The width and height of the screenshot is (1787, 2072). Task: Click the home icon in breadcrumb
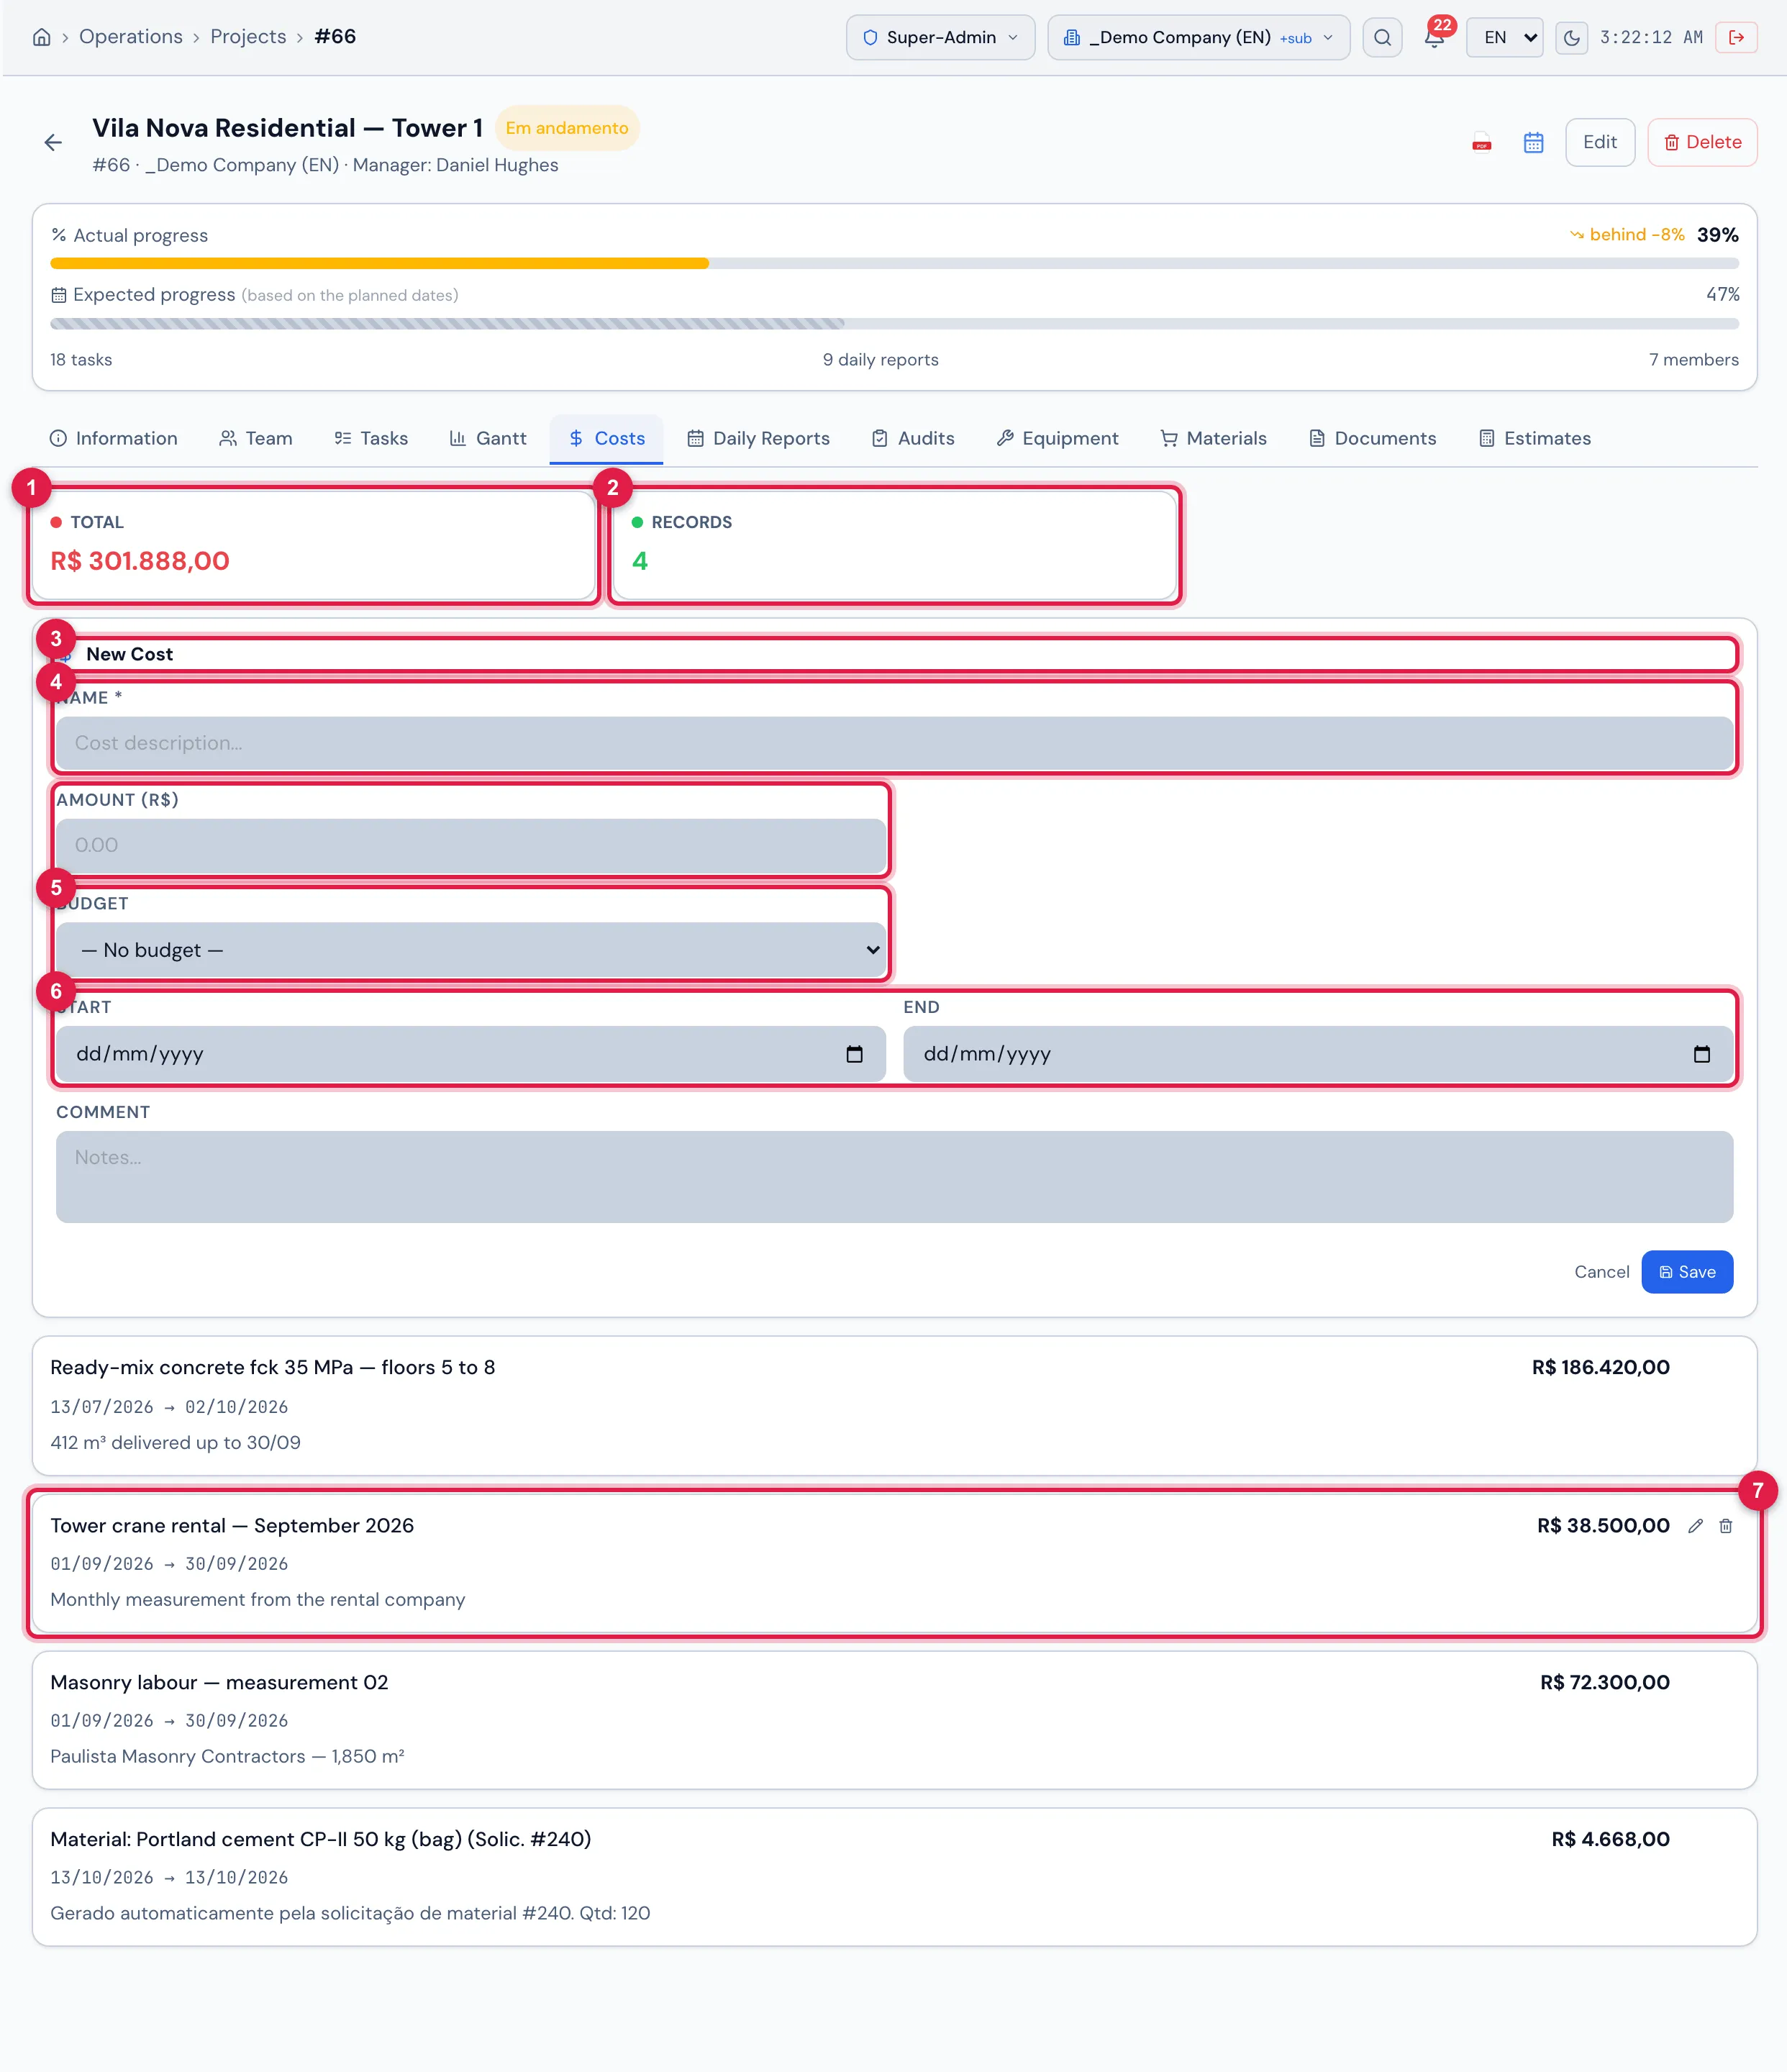(41, 37)
